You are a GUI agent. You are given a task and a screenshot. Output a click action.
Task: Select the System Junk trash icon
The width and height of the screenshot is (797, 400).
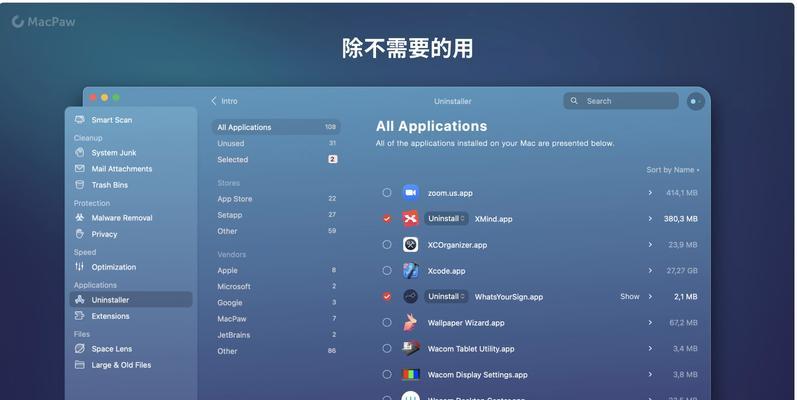coord(80,152)
